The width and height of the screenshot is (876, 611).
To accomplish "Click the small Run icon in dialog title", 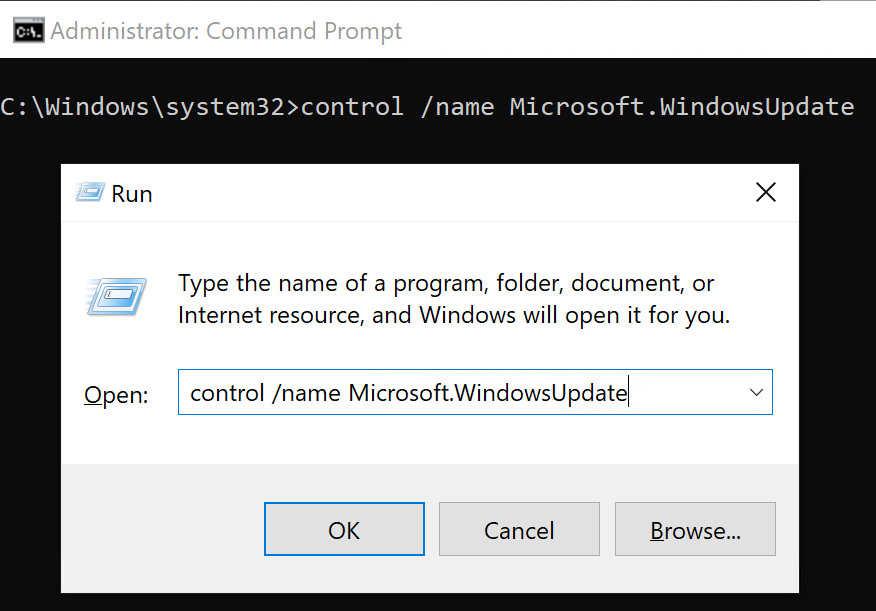I will [x=90, y=193].
